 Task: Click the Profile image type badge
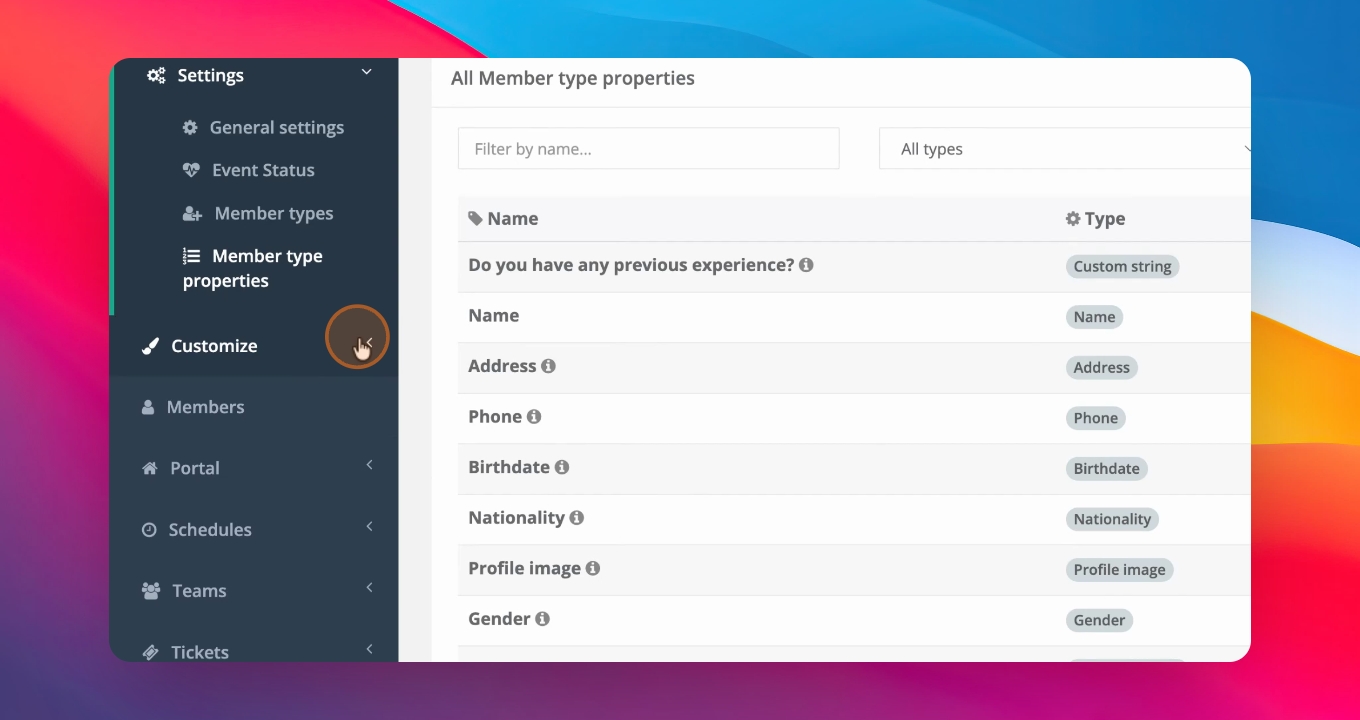(1119, 570)
